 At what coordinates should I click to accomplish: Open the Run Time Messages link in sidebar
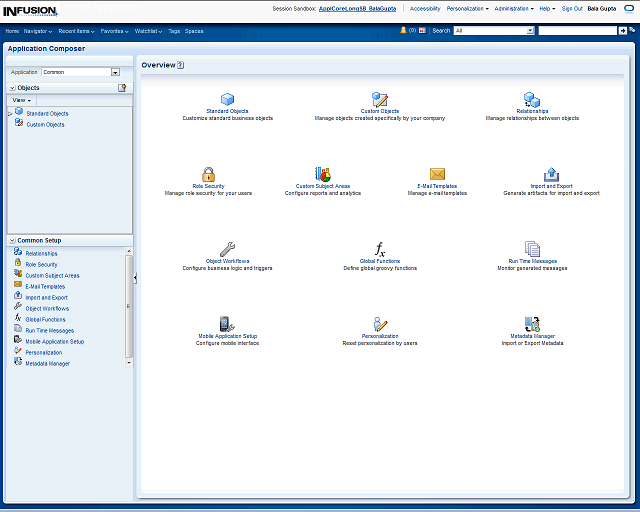click(49, 330)
